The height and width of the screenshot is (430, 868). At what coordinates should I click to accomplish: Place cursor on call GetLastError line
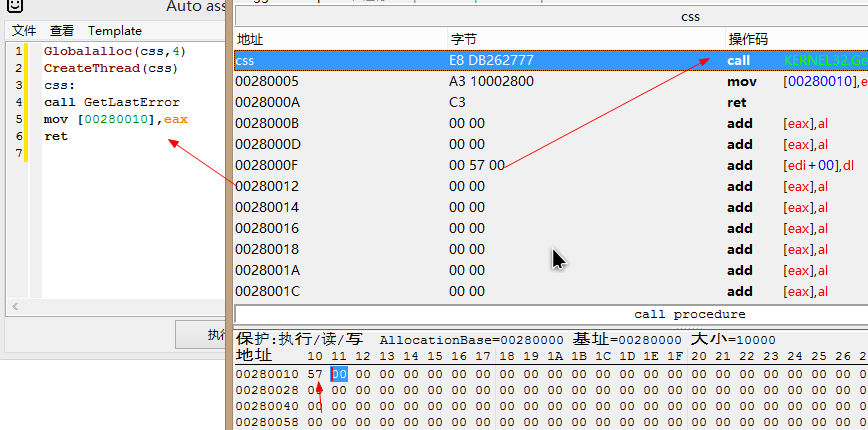[111, 102]
